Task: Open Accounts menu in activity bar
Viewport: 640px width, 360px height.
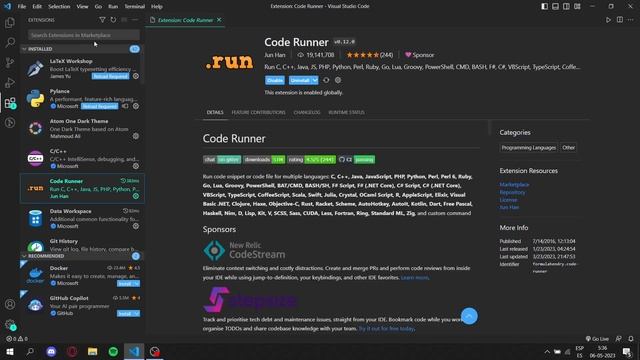Action: [10, 304]
